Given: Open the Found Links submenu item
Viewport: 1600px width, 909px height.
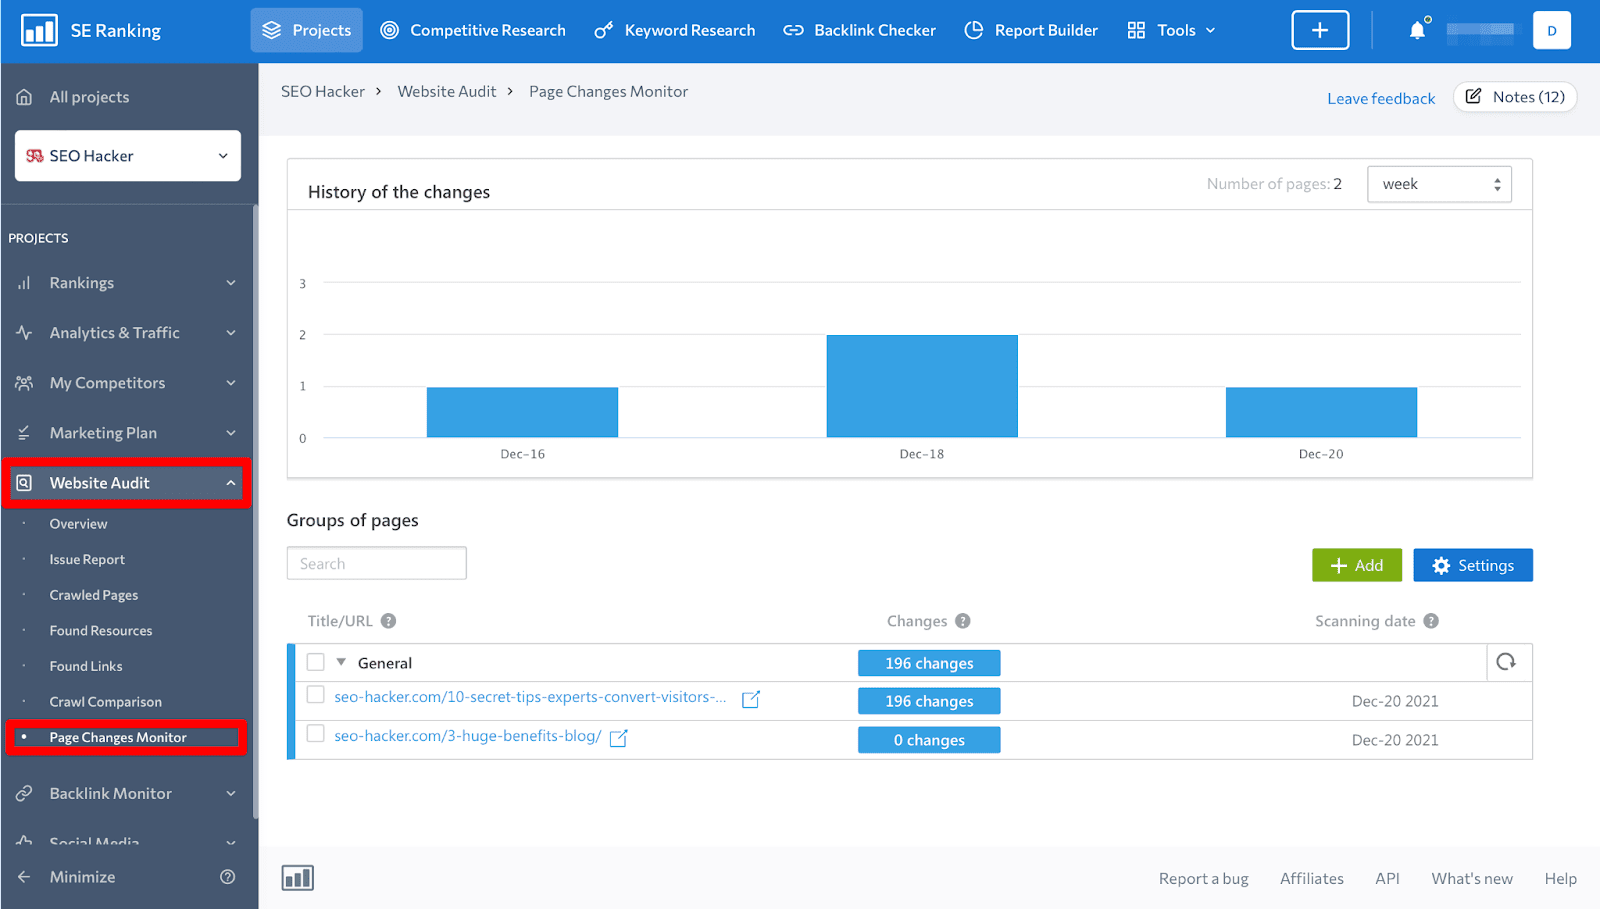Looking at the screenshot, I should (x=86, y=666).
